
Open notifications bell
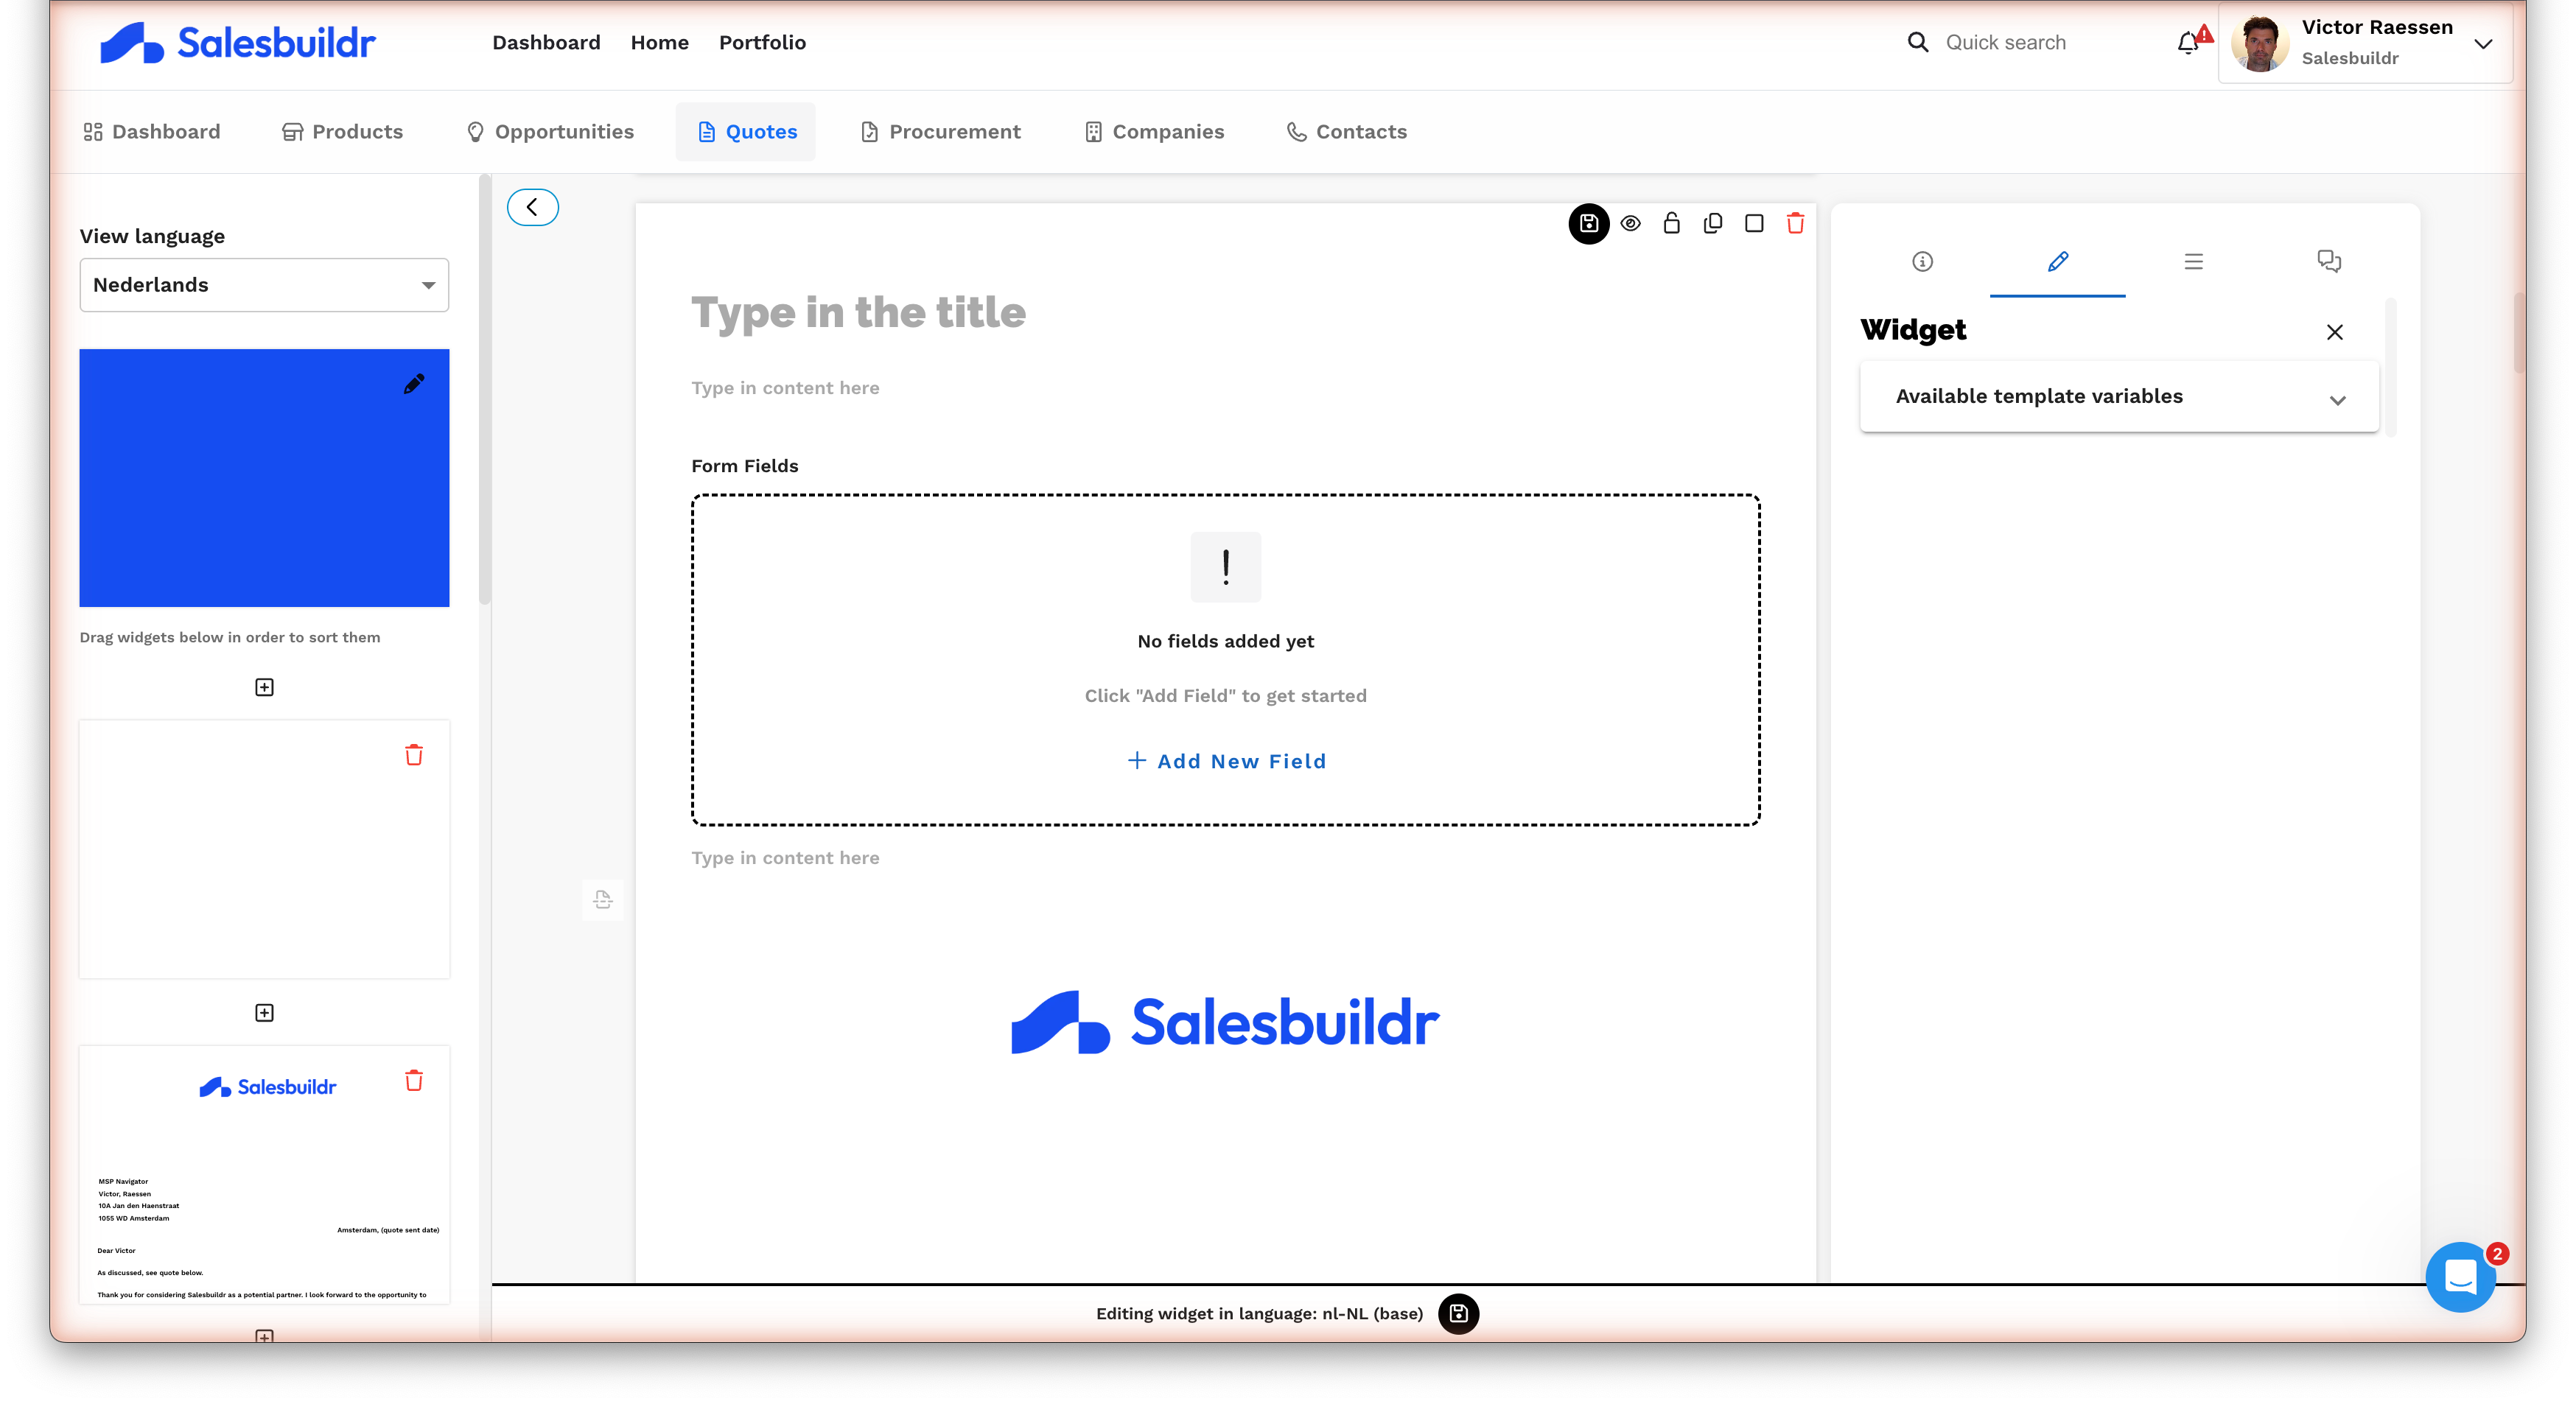point(2188,43)
